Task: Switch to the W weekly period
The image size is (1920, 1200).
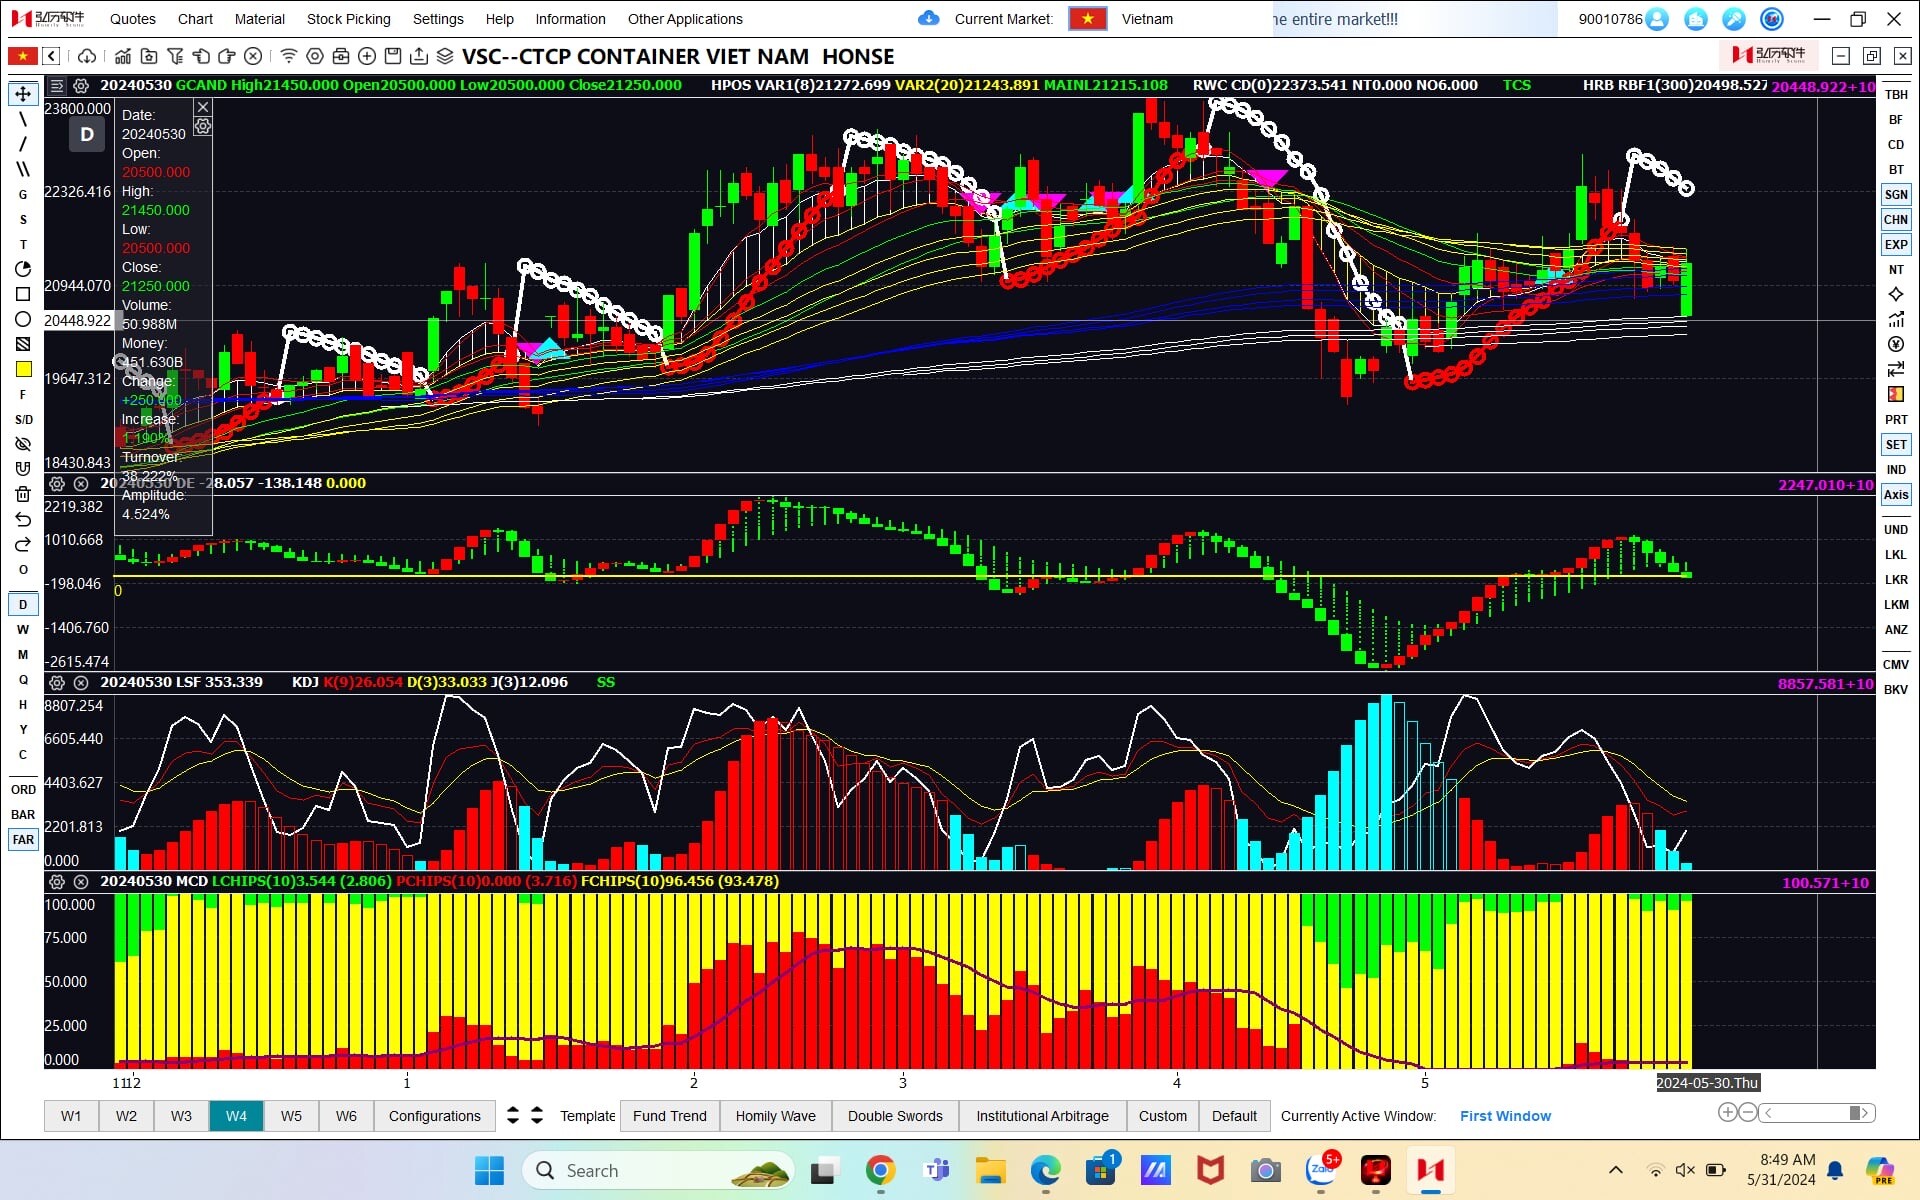Action: click(23, 629)
